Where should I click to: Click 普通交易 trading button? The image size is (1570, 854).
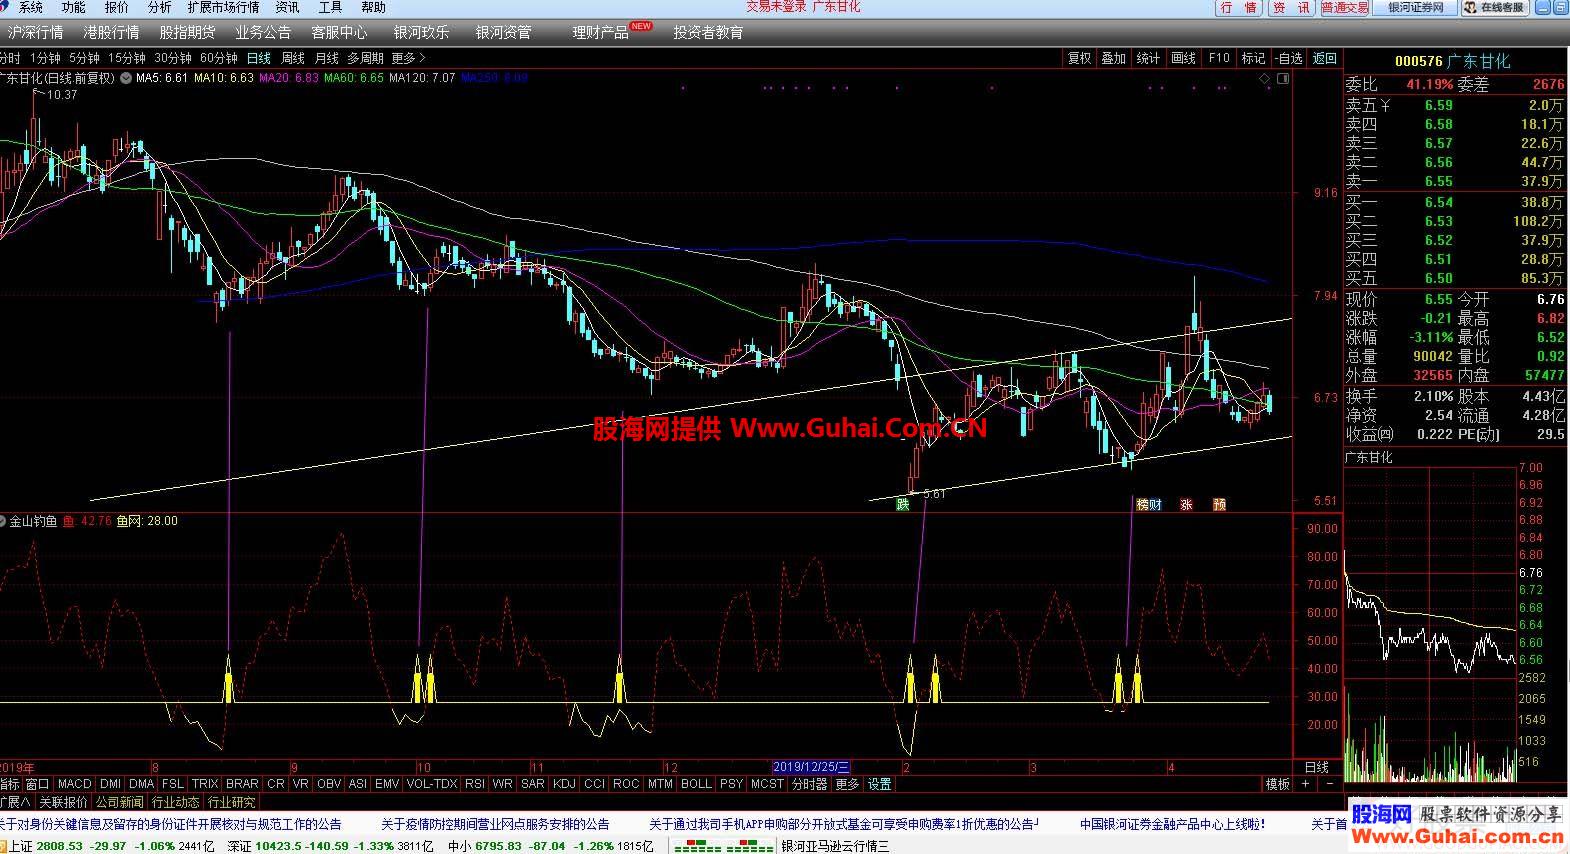tap(1345, 7)
